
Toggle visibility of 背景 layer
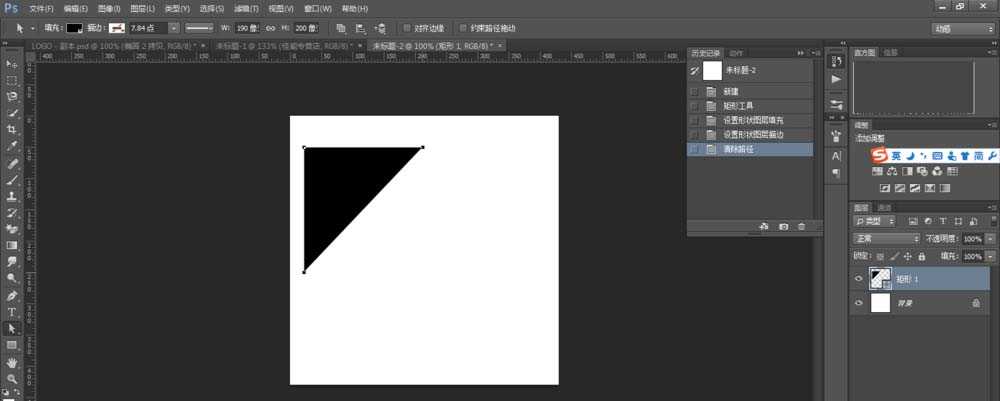point(858,302)
